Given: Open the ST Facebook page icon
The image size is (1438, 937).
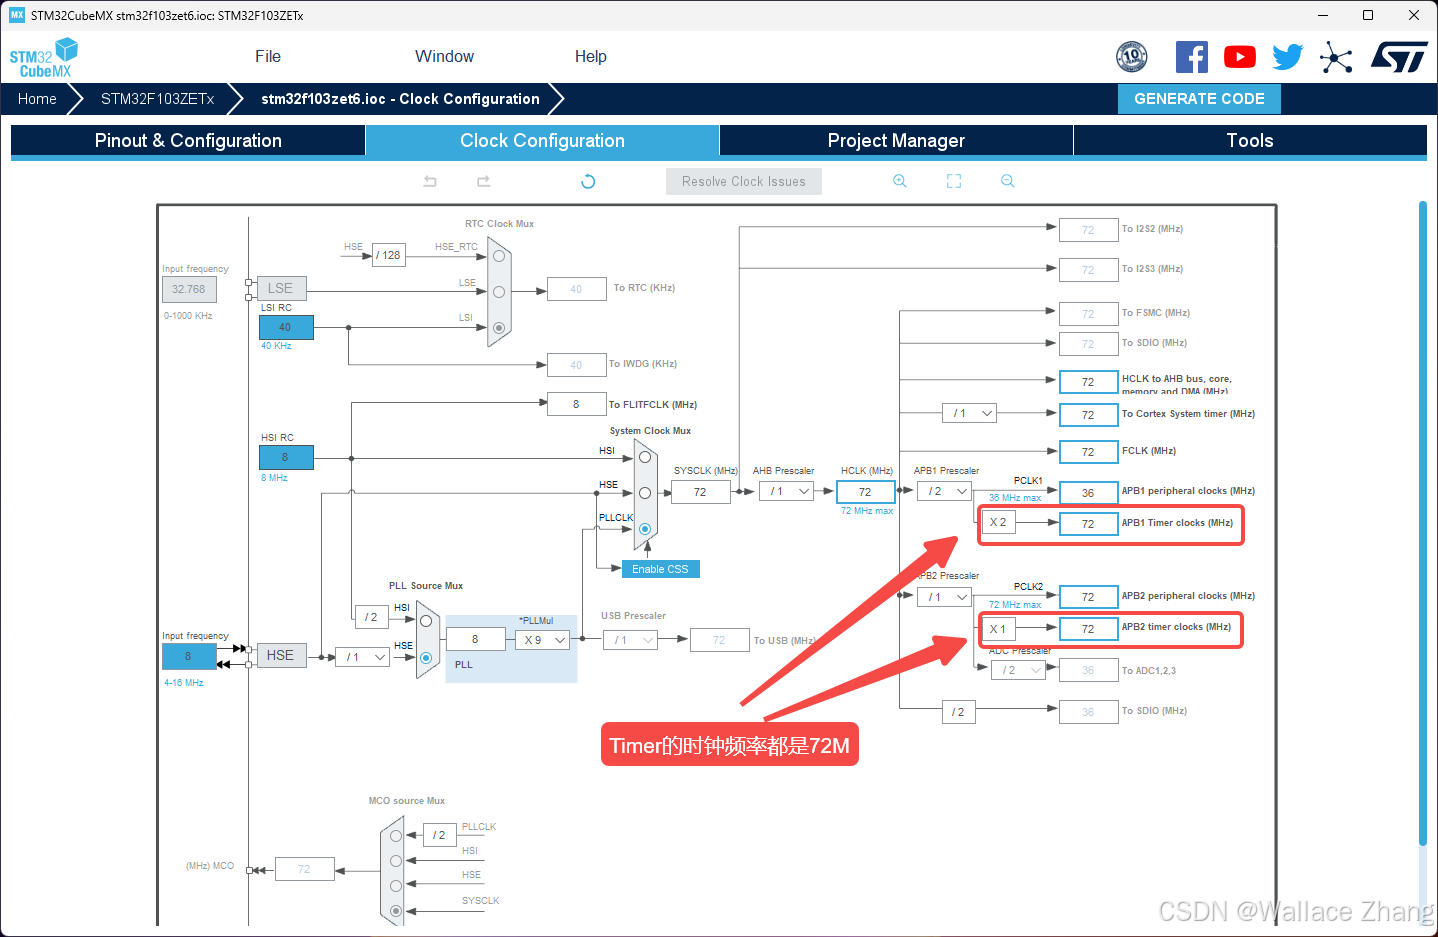Looking at the screenshot, I should (x=1191, y=57).
